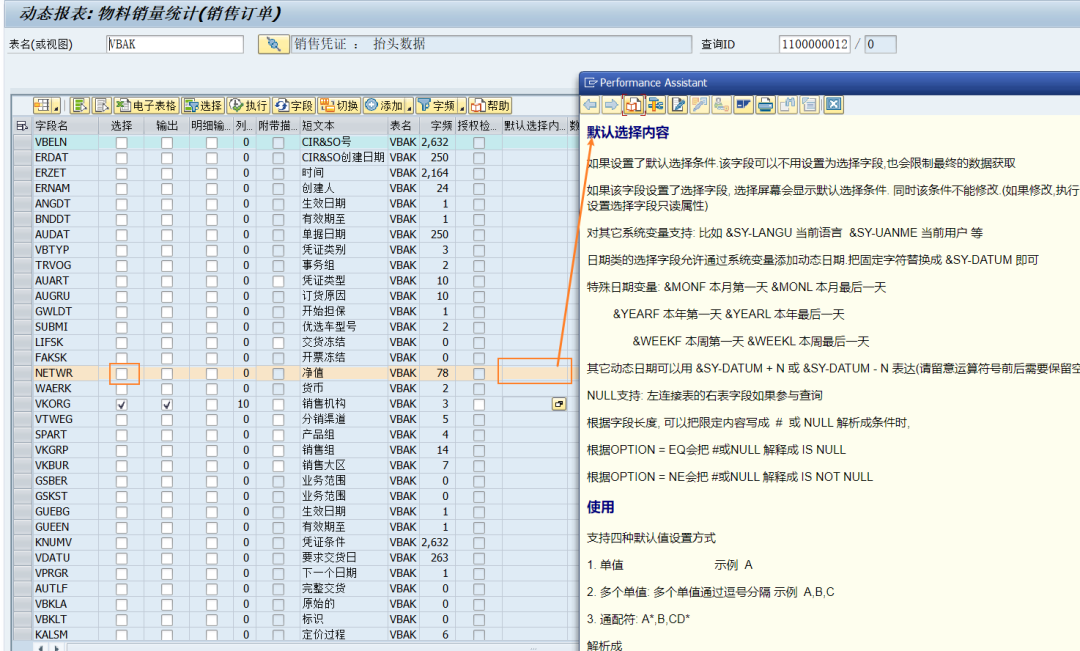Refresh fields with 字段 button

[x=294, y=105]
